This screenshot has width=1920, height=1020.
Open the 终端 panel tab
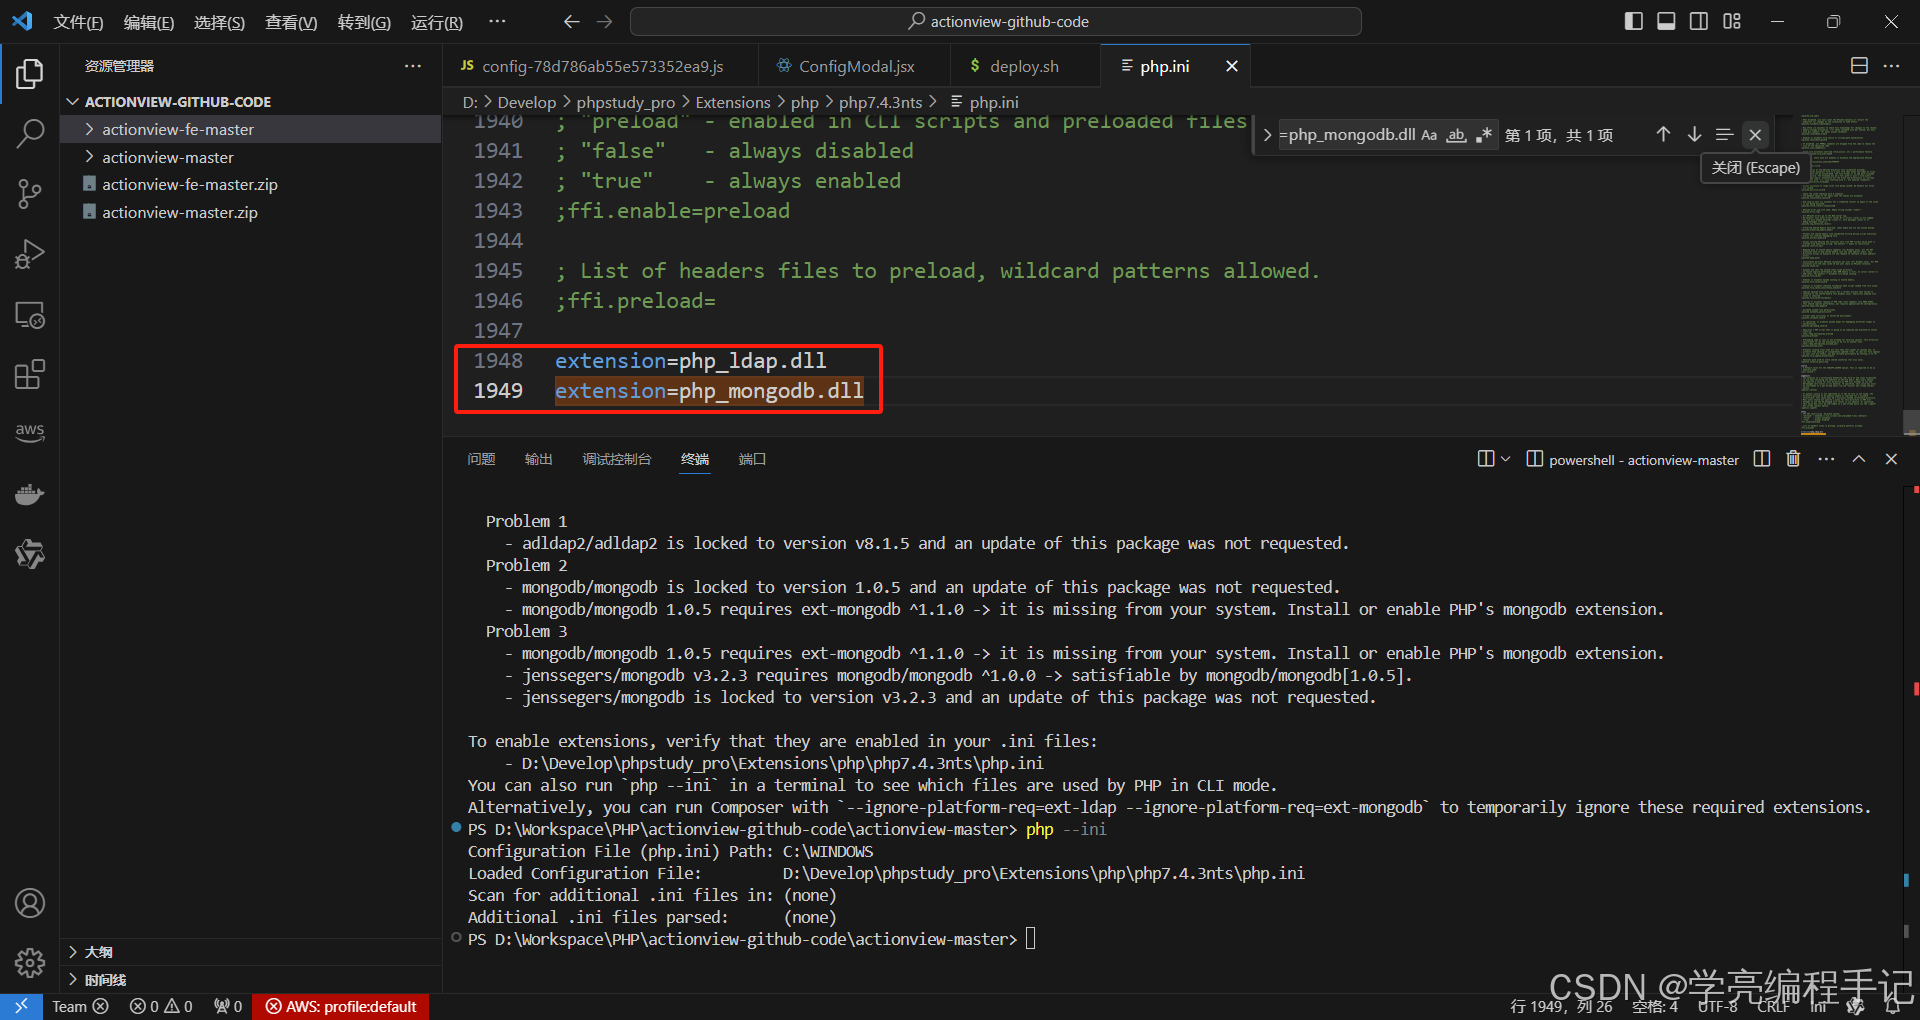694,459
